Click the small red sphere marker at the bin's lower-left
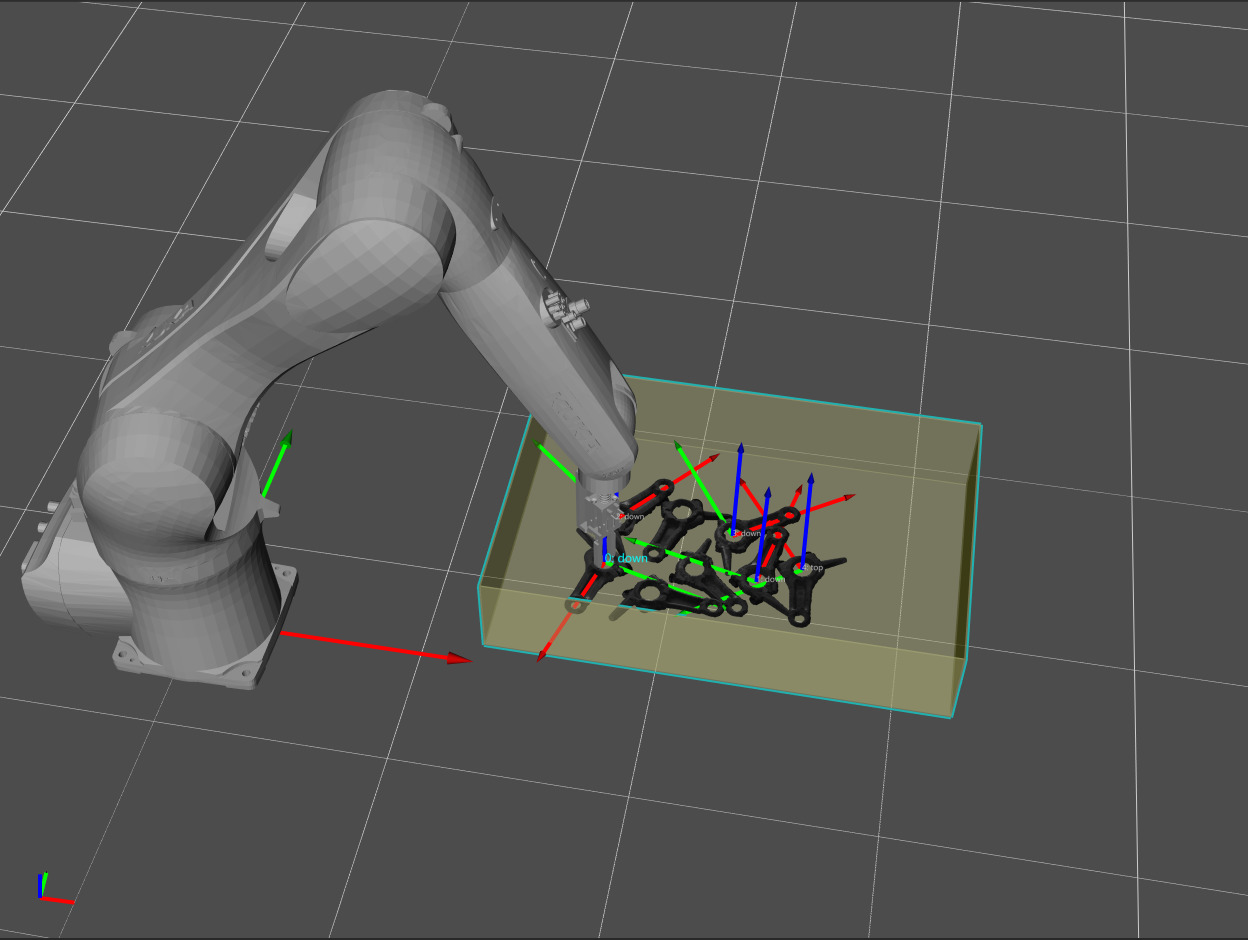This screenshot has width=1248, height=940. click(x=574, y=606)
